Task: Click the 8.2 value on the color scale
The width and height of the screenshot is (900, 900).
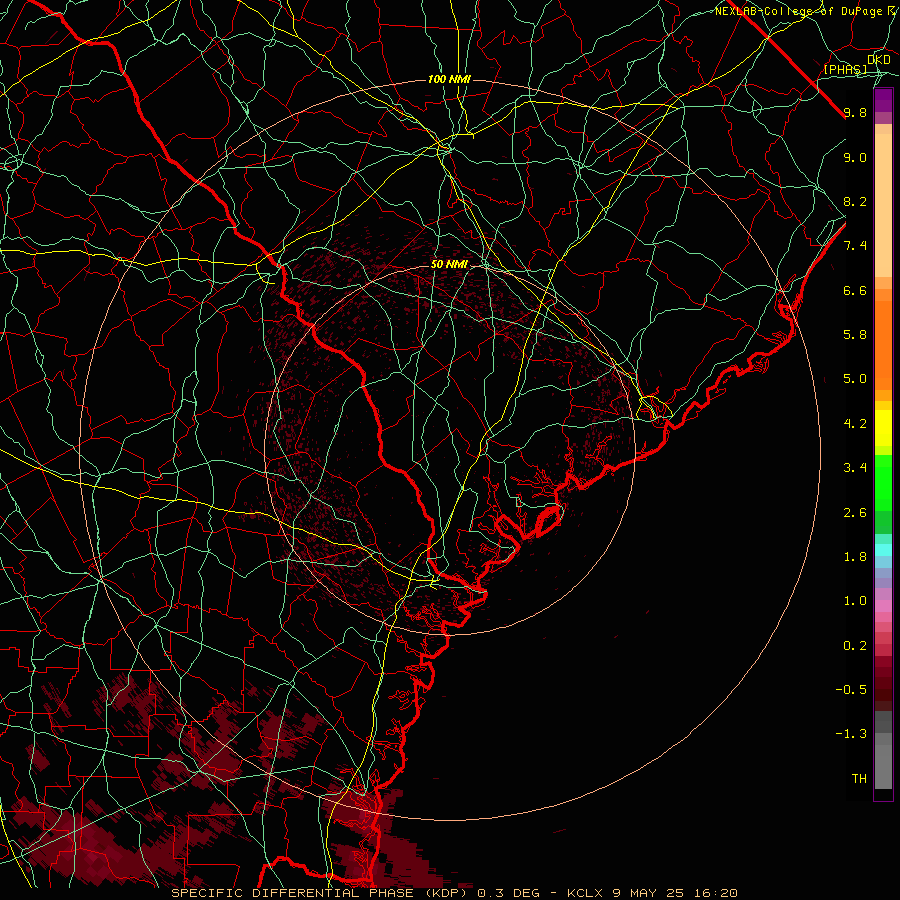Action: click(855, 201)
